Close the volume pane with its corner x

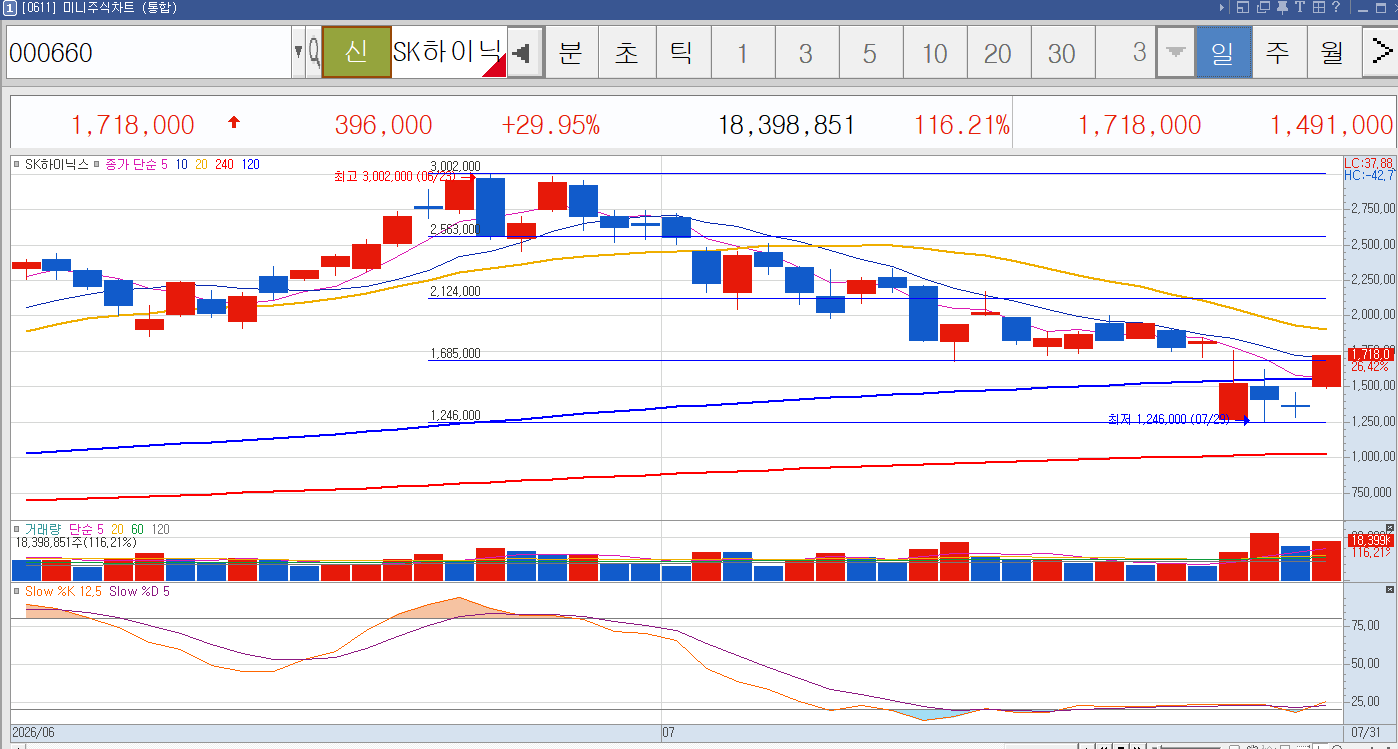click(1389, 527)
